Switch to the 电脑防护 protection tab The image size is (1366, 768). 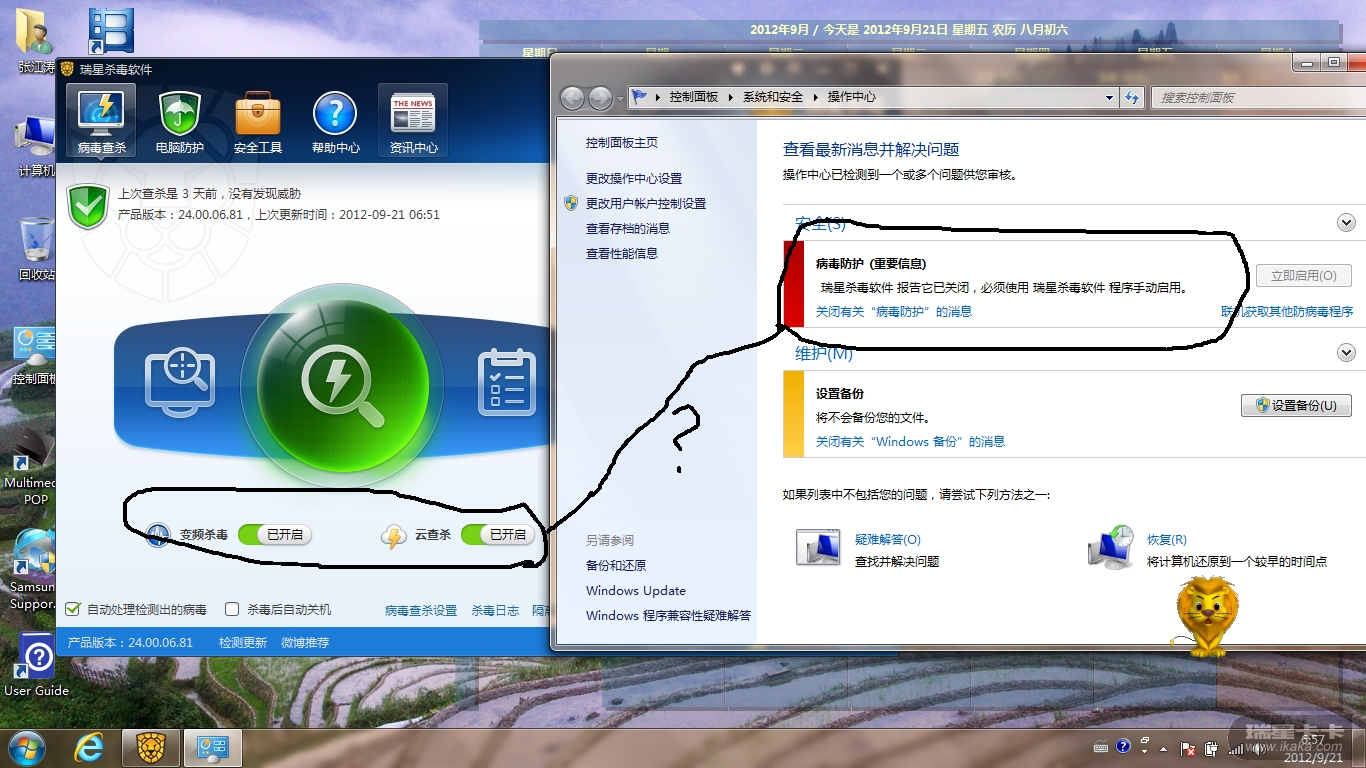click(x=180, y=121)
